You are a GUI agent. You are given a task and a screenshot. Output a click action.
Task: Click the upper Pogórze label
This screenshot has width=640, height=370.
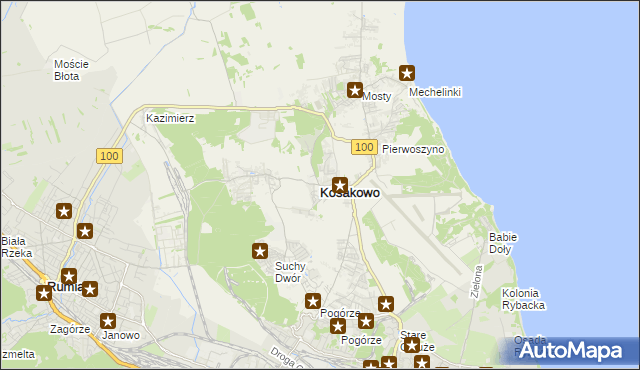[340, 313]
